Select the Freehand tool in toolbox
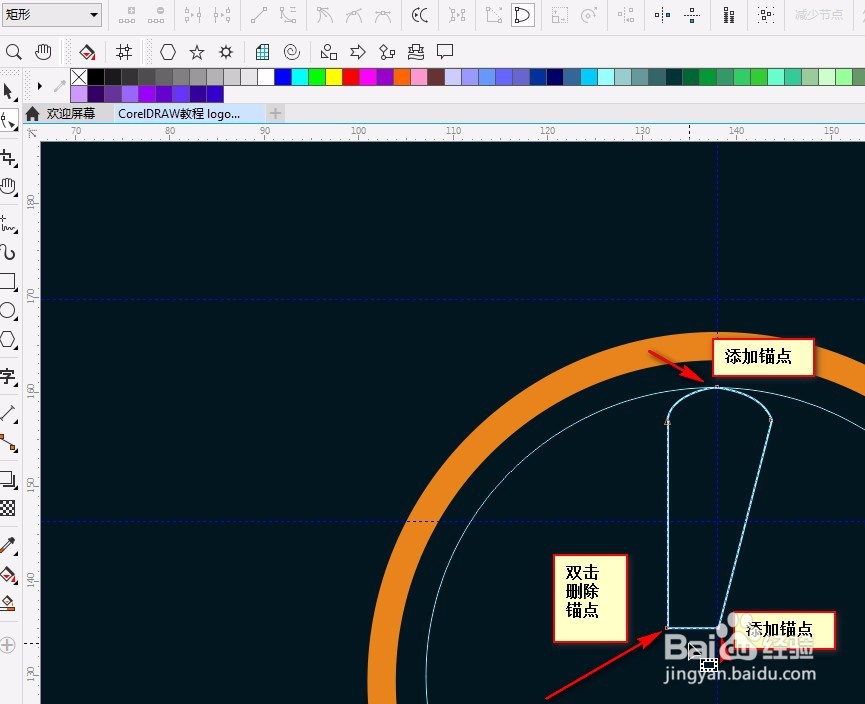Viewport: 865px width, 704px height. (x=9, y=225)
